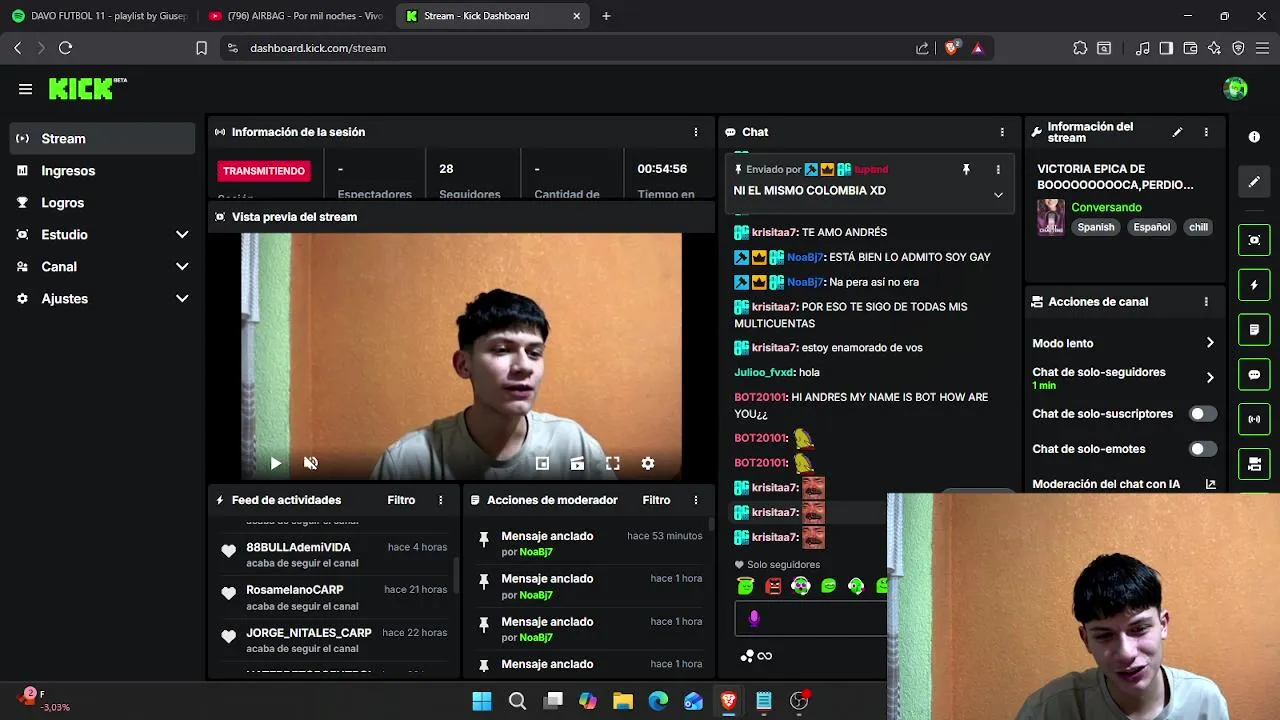Enter fullscreen on the stream preview
The image size is (1280, 720).
point(613,463)
